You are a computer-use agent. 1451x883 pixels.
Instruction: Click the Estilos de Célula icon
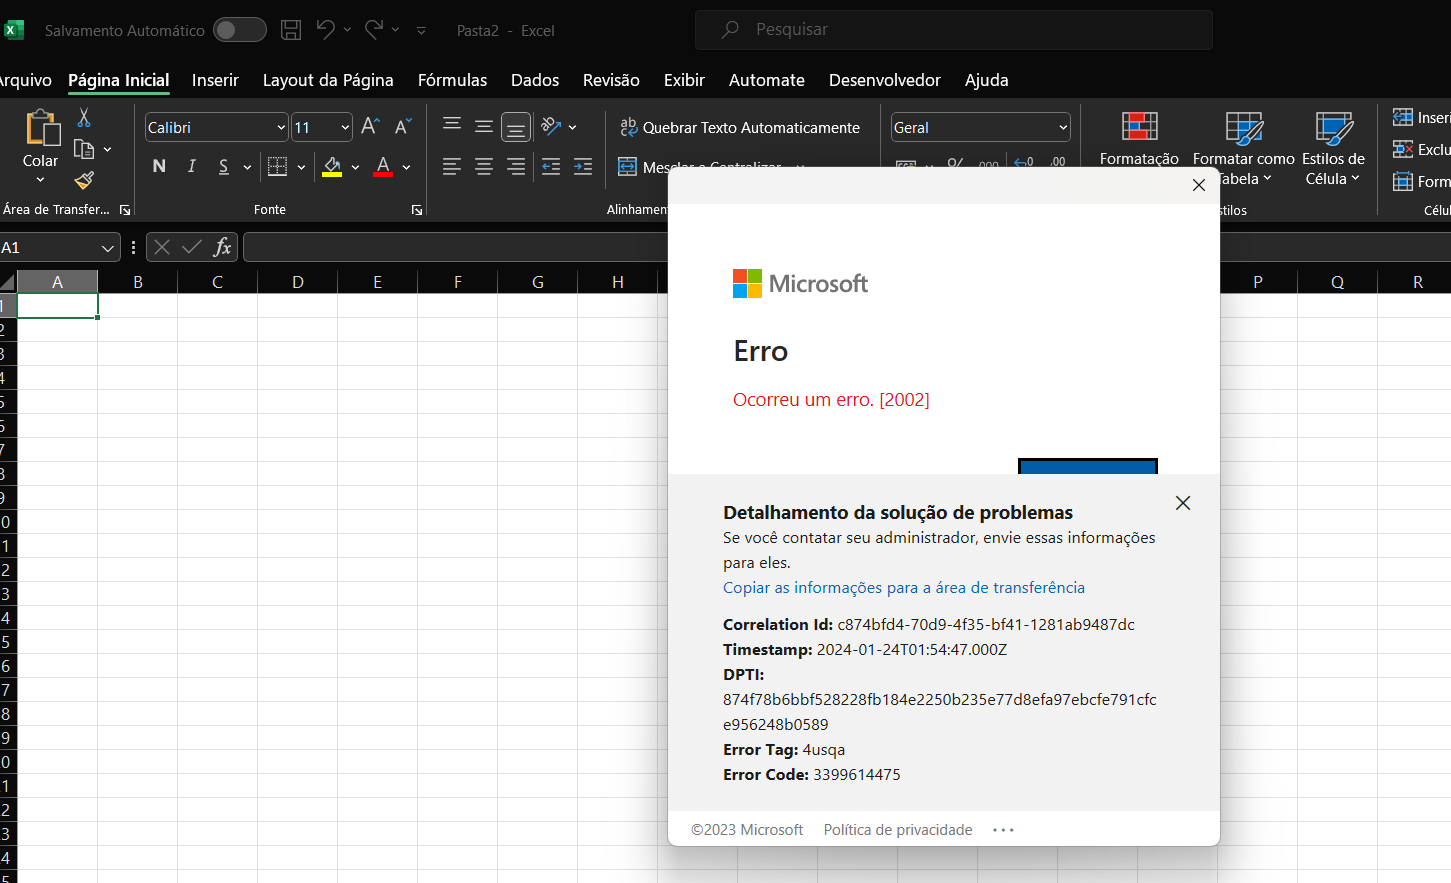[x=1334, y=127]
